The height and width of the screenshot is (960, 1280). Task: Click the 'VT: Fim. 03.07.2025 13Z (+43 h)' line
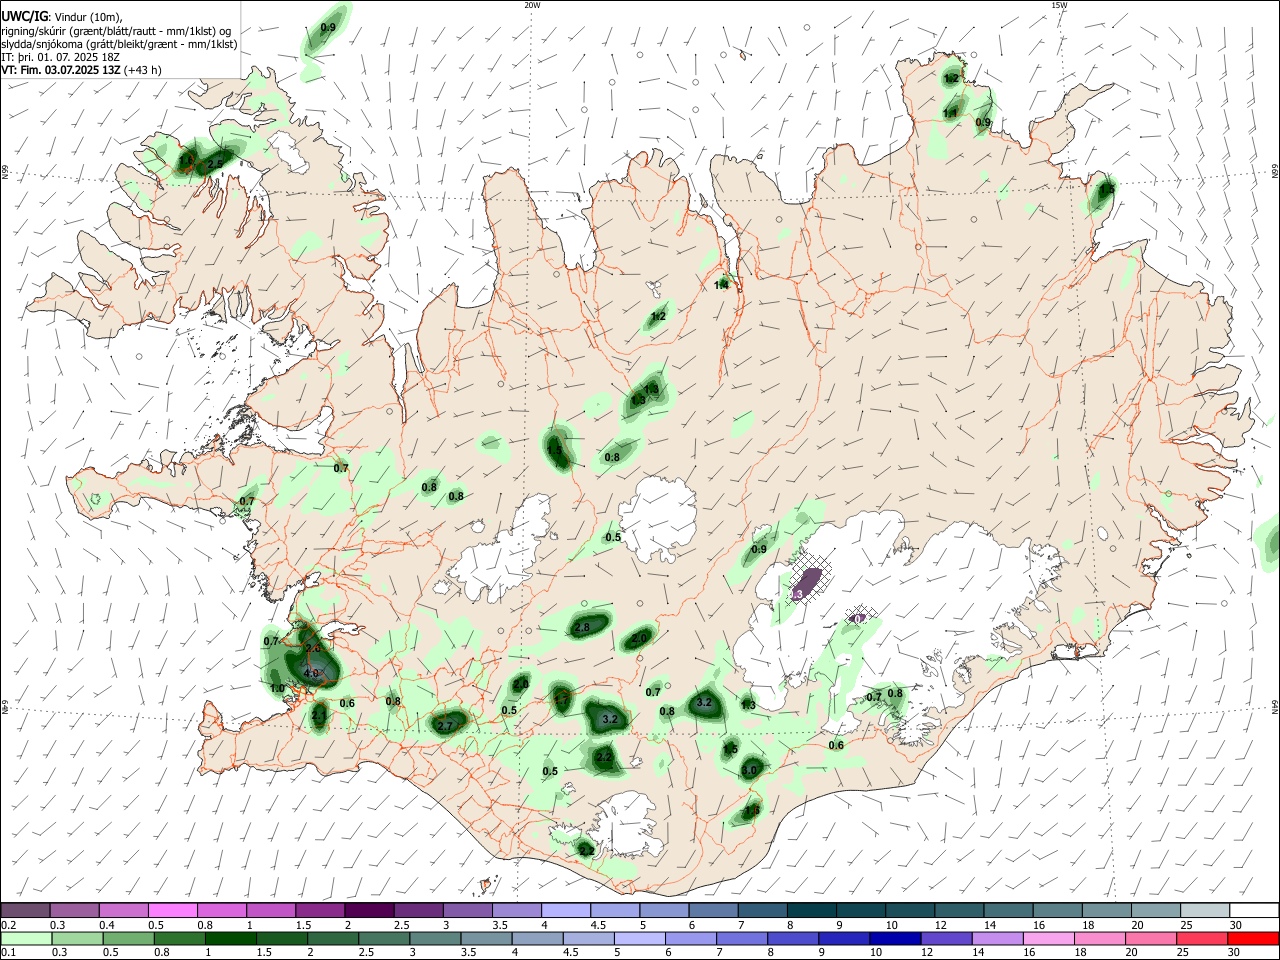click(x=81, y=70)
